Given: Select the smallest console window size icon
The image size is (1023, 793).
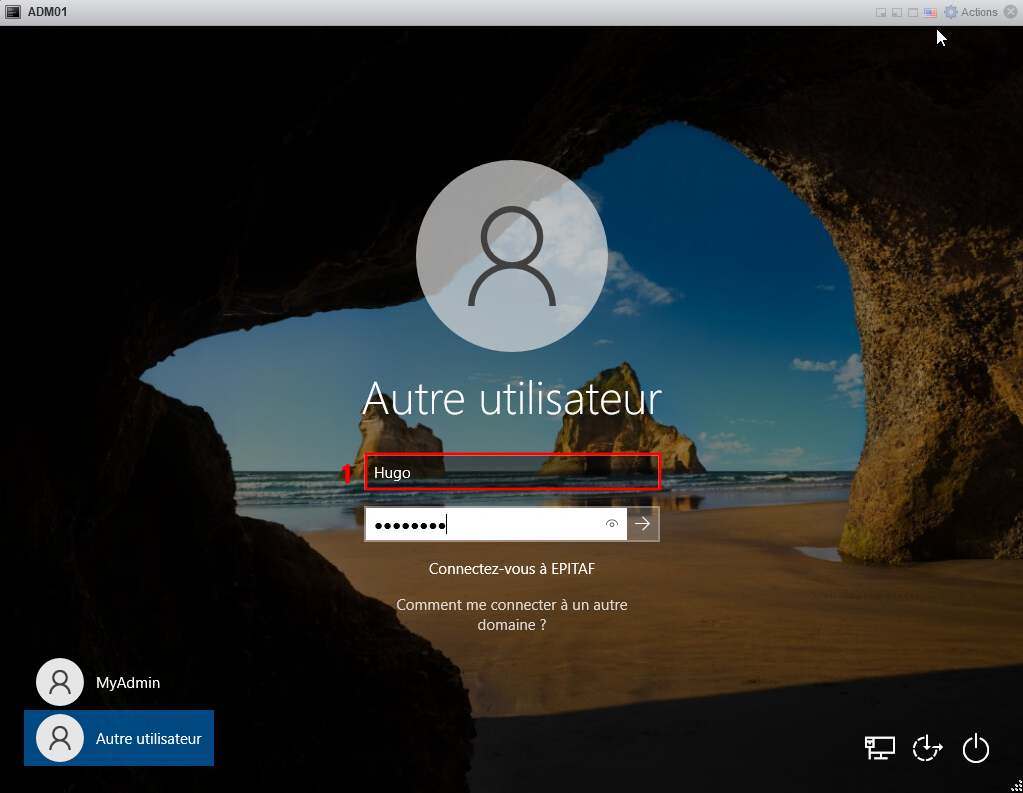Looking at the screenshot, I should tap(881, 13).
